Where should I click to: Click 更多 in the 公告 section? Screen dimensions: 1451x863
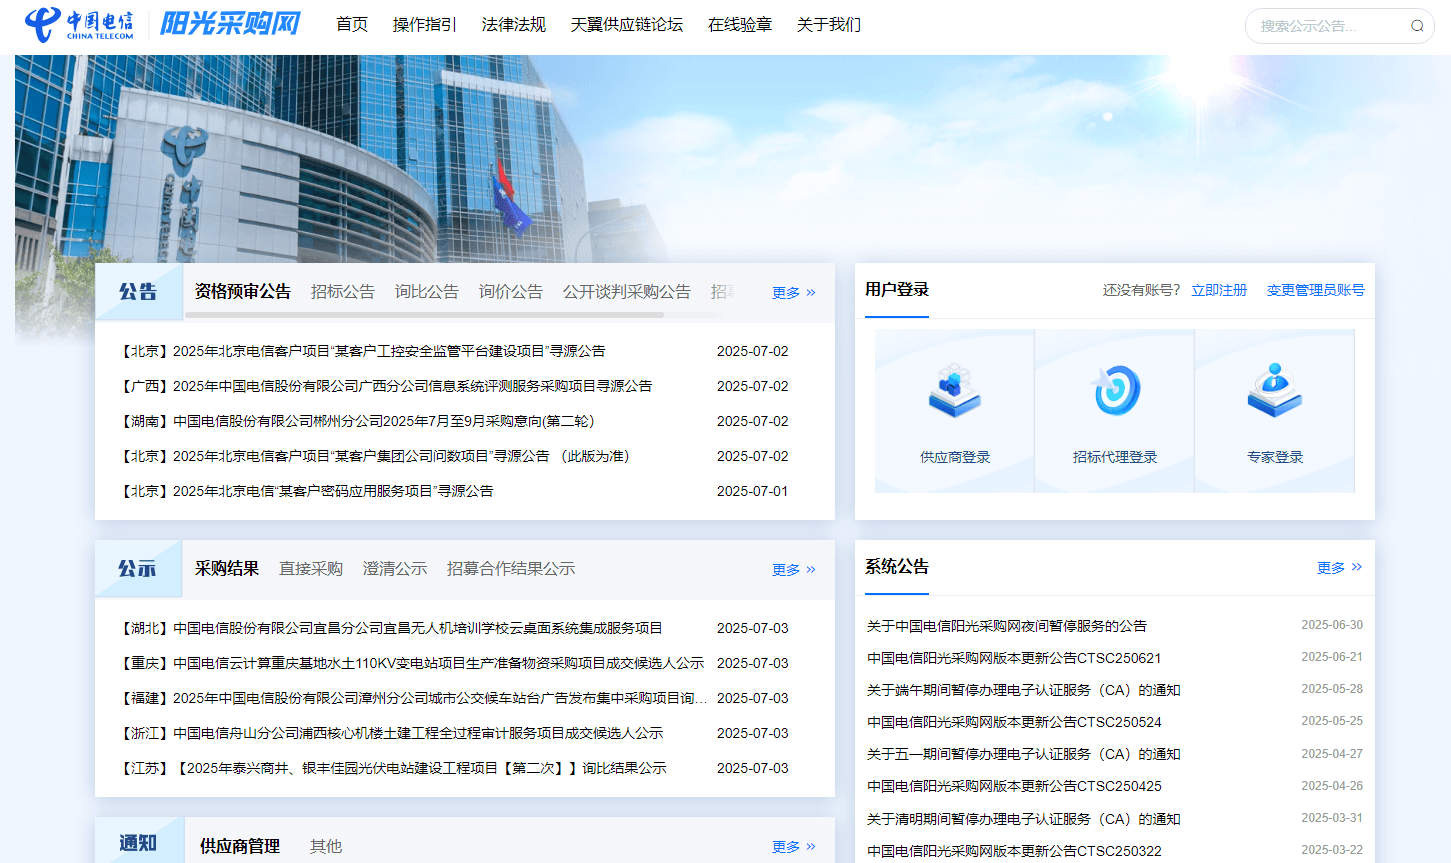pos(794,292)
